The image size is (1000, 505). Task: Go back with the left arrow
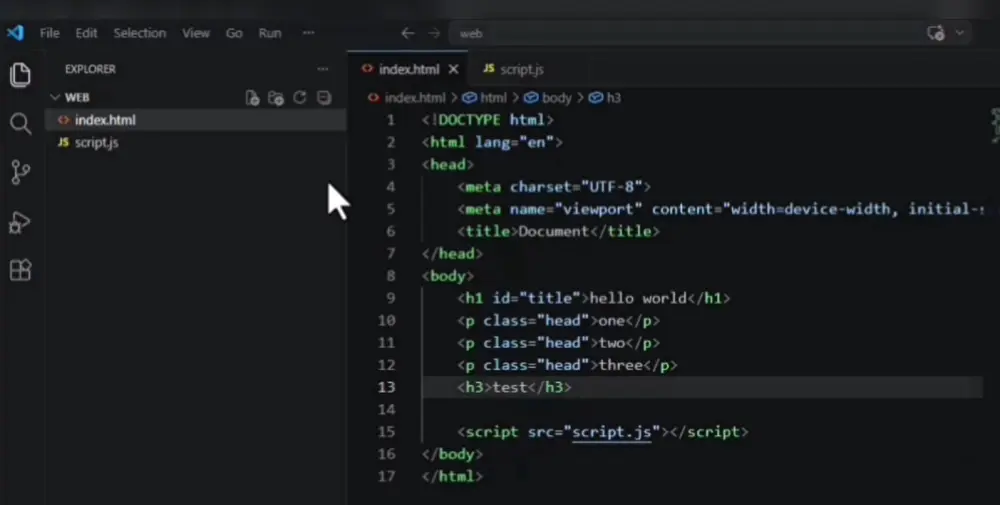pos(408,33)
